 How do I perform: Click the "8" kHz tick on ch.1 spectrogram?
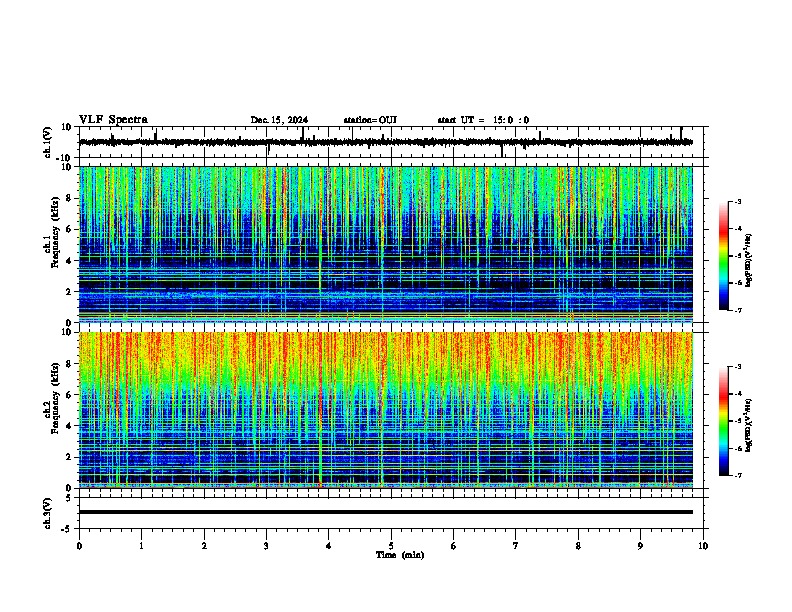click(70, 198)
